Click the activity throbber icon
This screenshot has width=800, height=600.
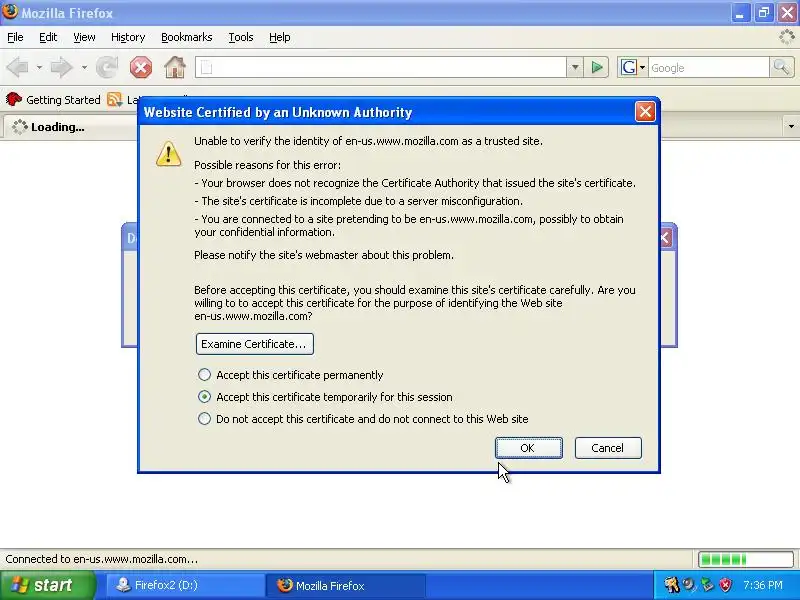tap(787, 37)
